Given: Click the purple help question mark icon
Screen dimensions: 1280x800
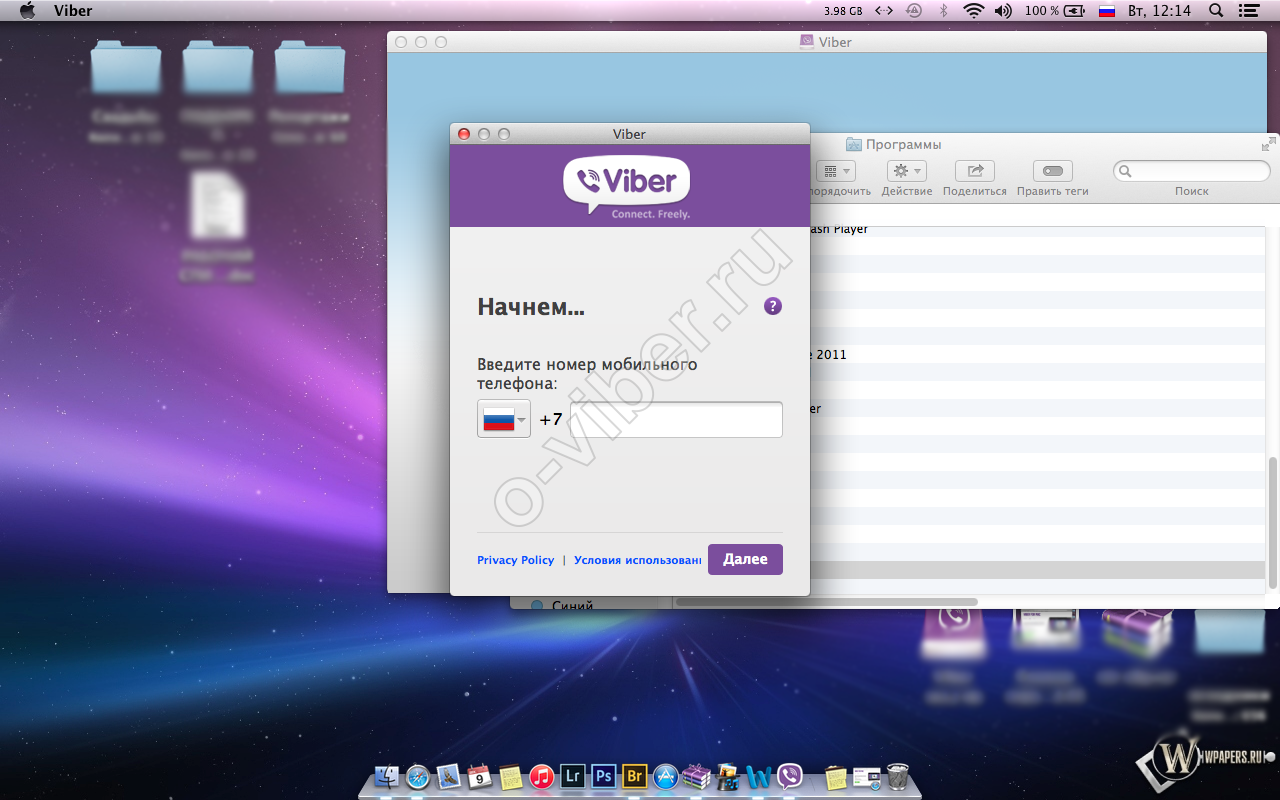Looking at the screenshot, I should [772, 306].
